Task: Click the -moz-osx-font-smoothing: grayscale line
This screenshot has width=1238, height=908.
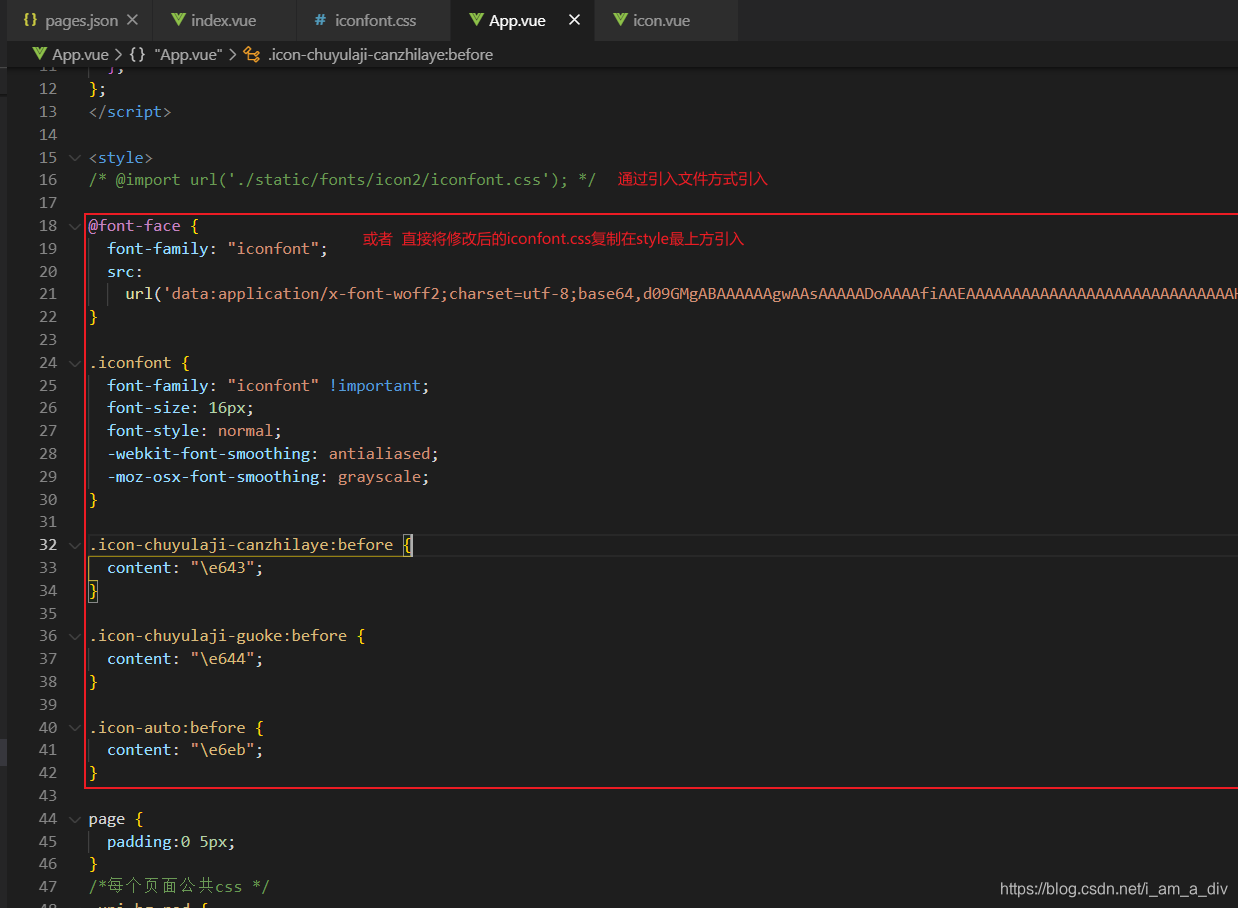Action: [268, 477]
